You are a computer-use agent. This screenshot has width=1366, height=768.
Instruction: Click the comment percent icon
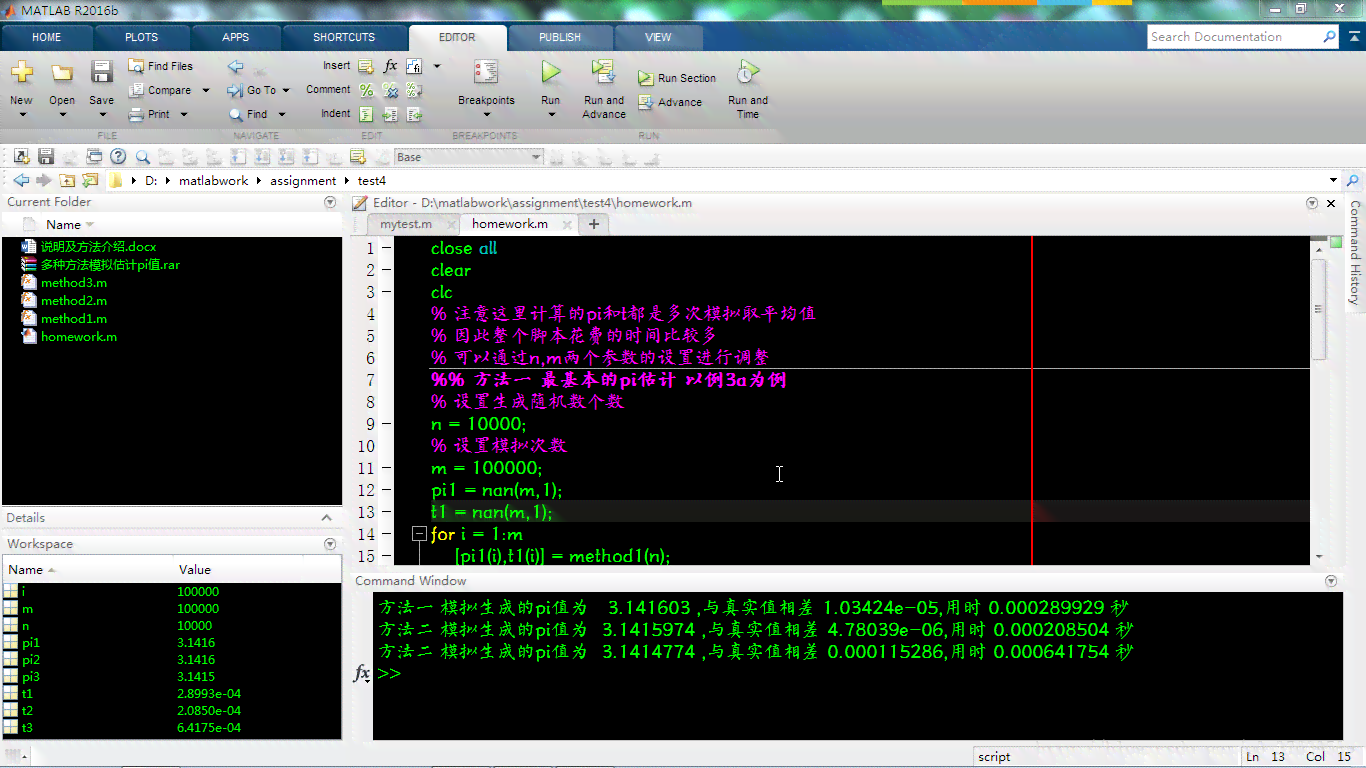point(366,90)
